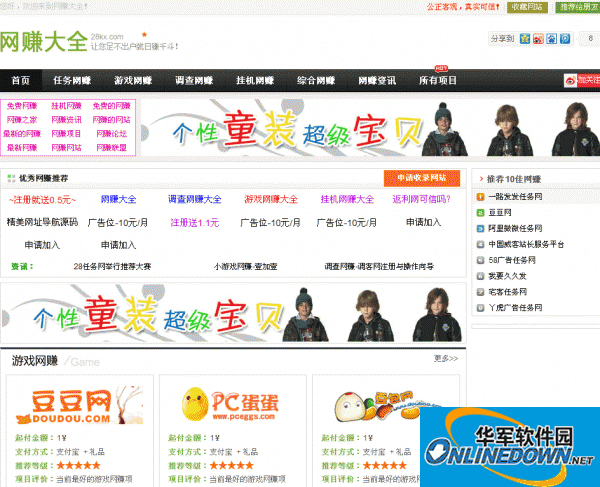Click rank 4 icon beside 中国威客站长服务平台
Image resolution: width=600 pixels, height=487 pixels.
(480, 244)
